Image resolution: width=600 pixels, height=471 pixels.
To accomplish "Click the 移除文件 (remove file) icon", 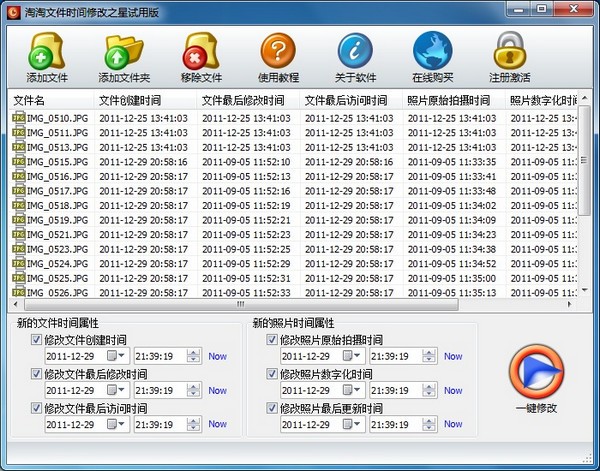I will [201, 51].
